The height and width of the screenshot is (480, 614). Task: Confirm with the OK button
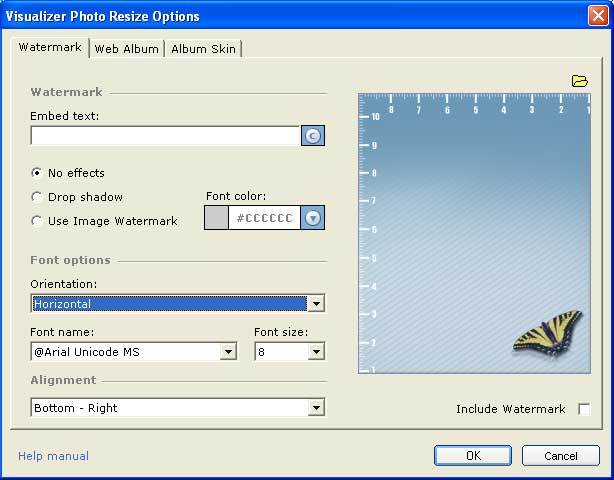pos(473,456)
